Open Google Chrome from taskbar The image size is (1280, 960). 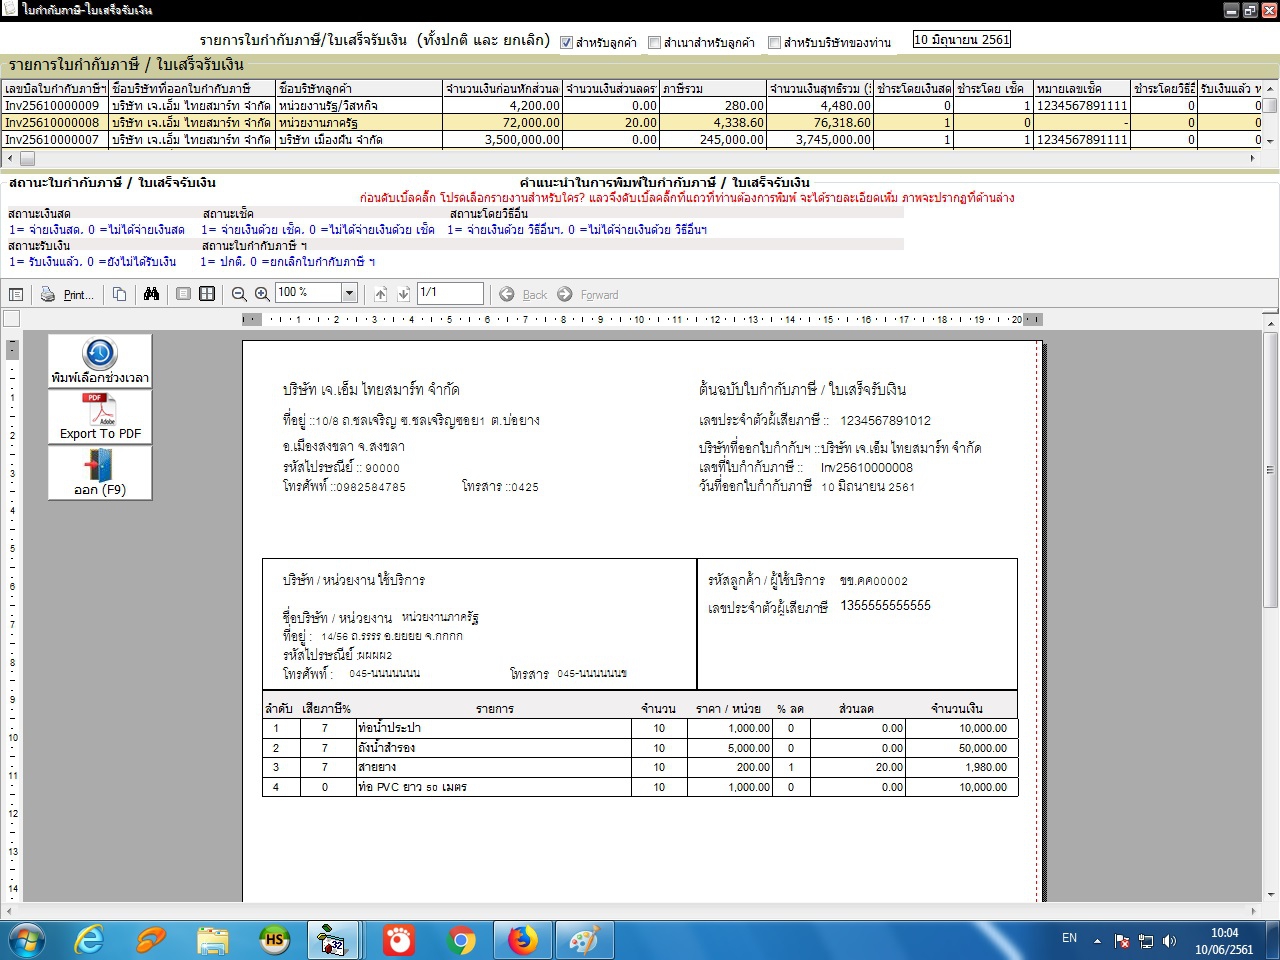click(x=461, y=940)
